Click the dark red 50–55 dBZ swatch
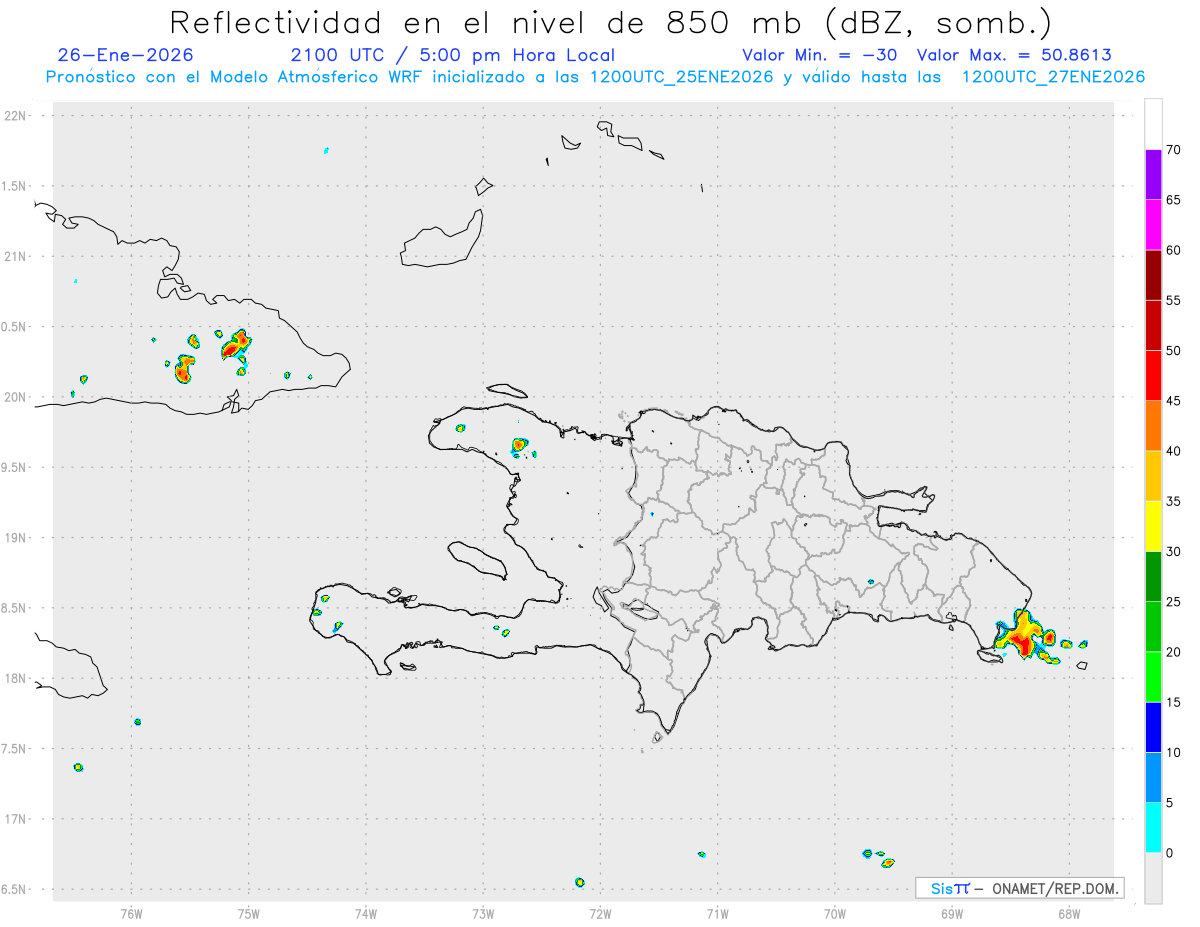Screen dimensions: 1200x927 (1153, 325)
